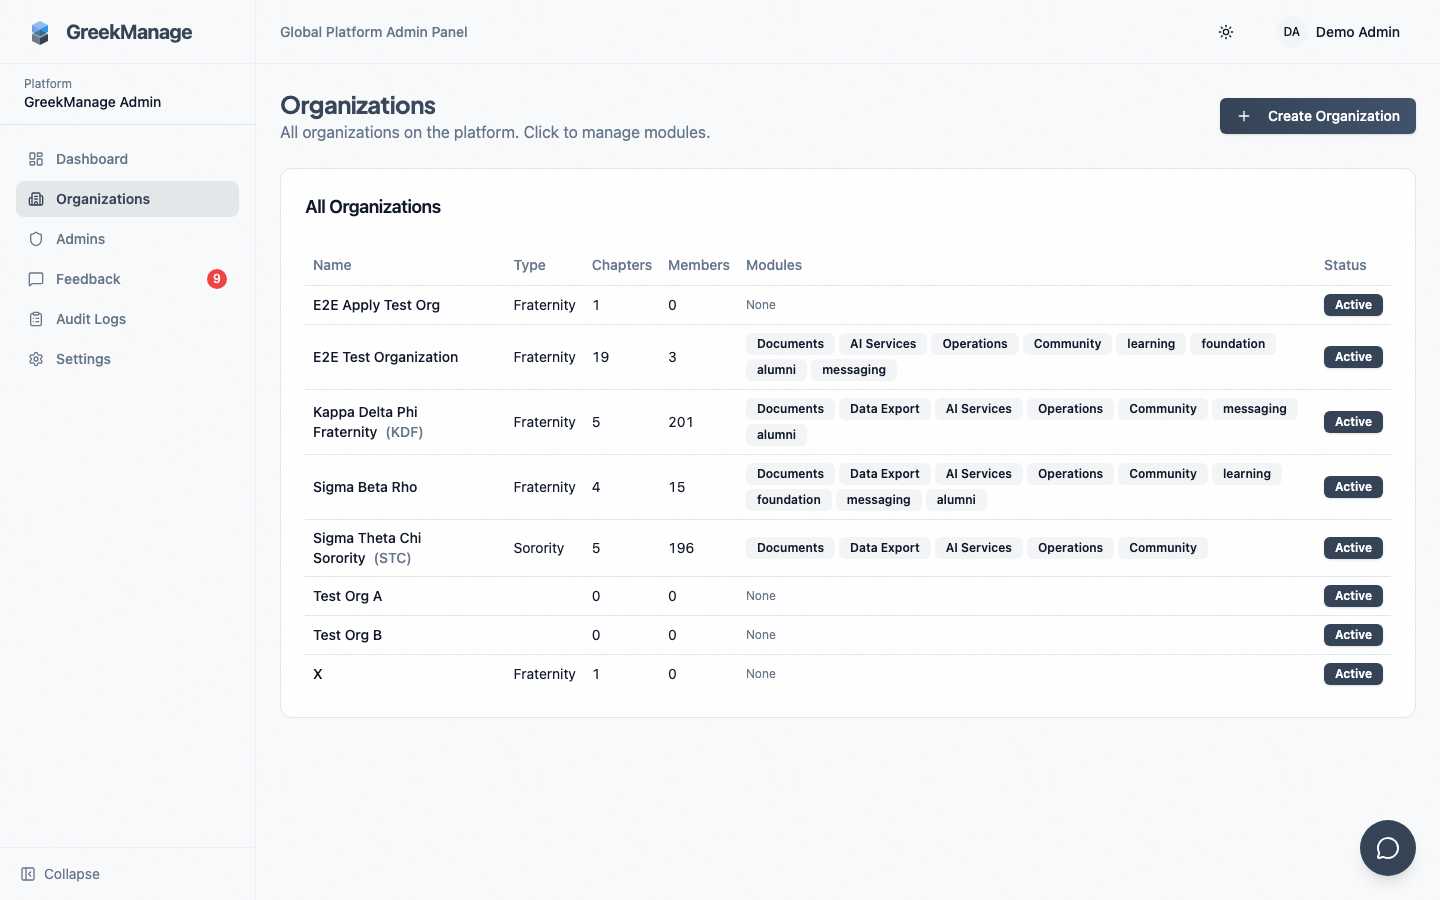Open the Settings page
1440x900 pixels.
(127, 359)
